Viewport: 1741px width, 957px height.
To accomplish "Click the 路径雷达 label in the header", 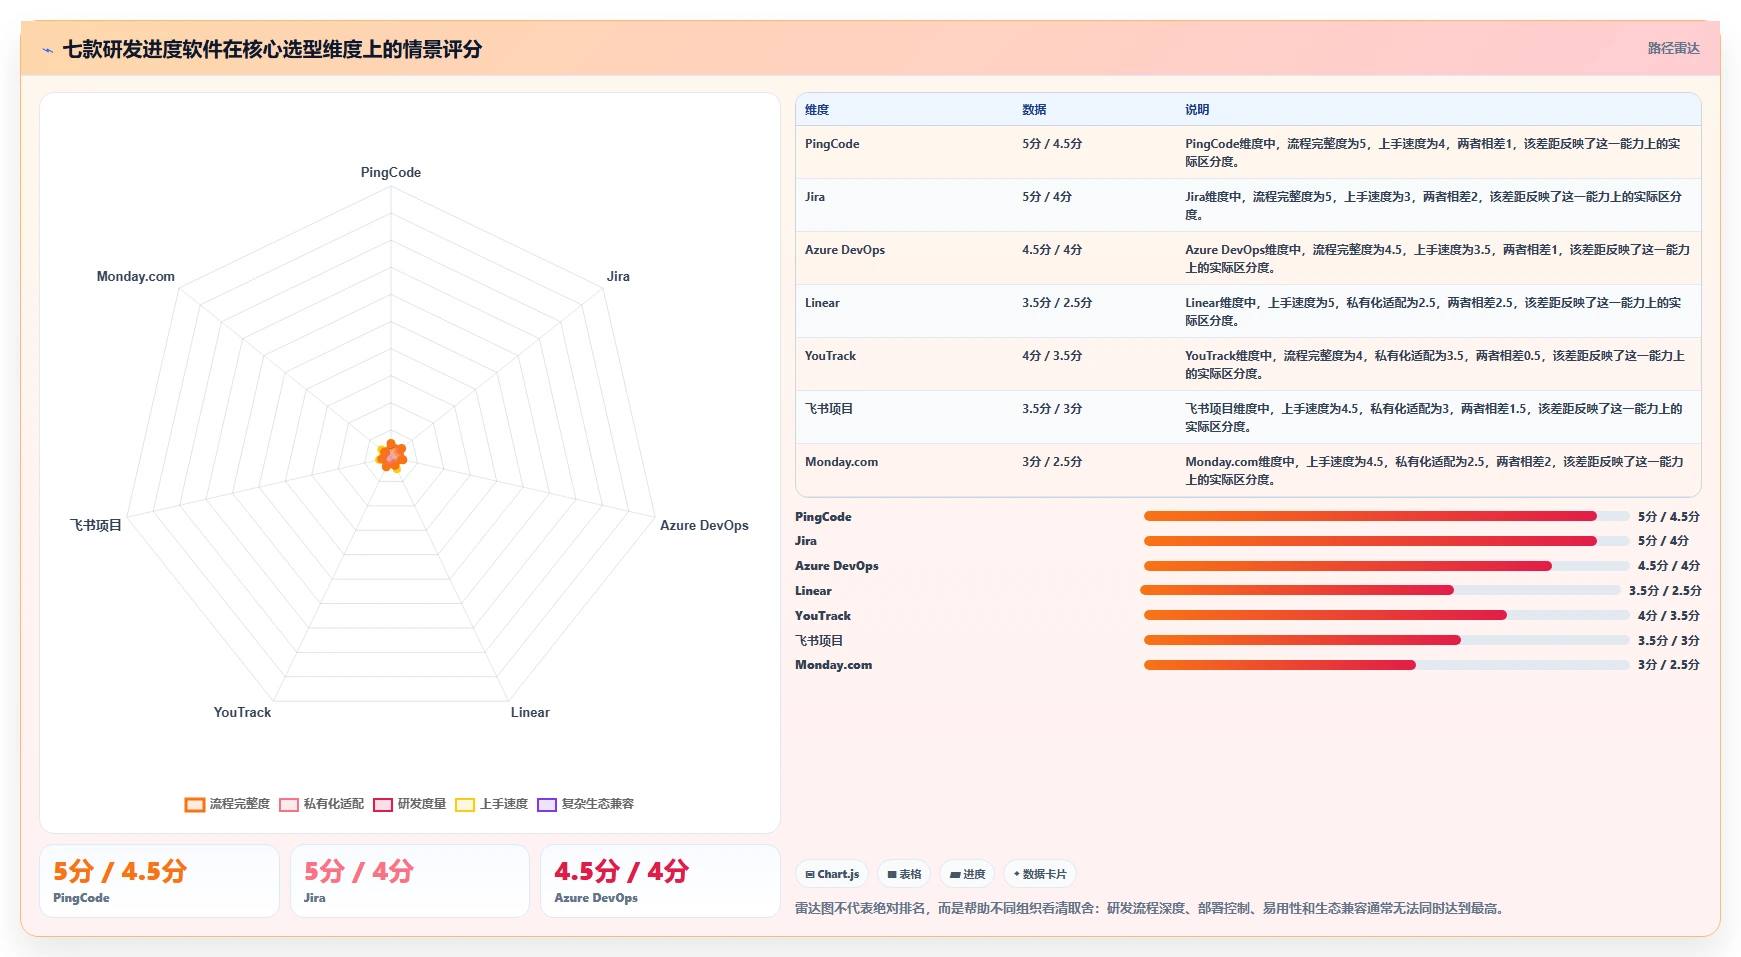I will click(1674, 48).
